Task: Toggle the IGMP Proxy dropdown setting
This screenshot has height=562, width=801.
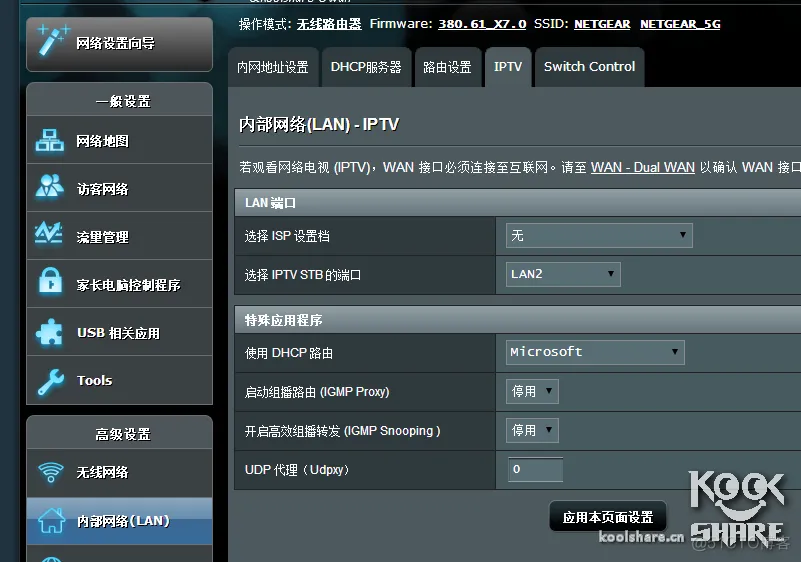Action: coord(532,392)
